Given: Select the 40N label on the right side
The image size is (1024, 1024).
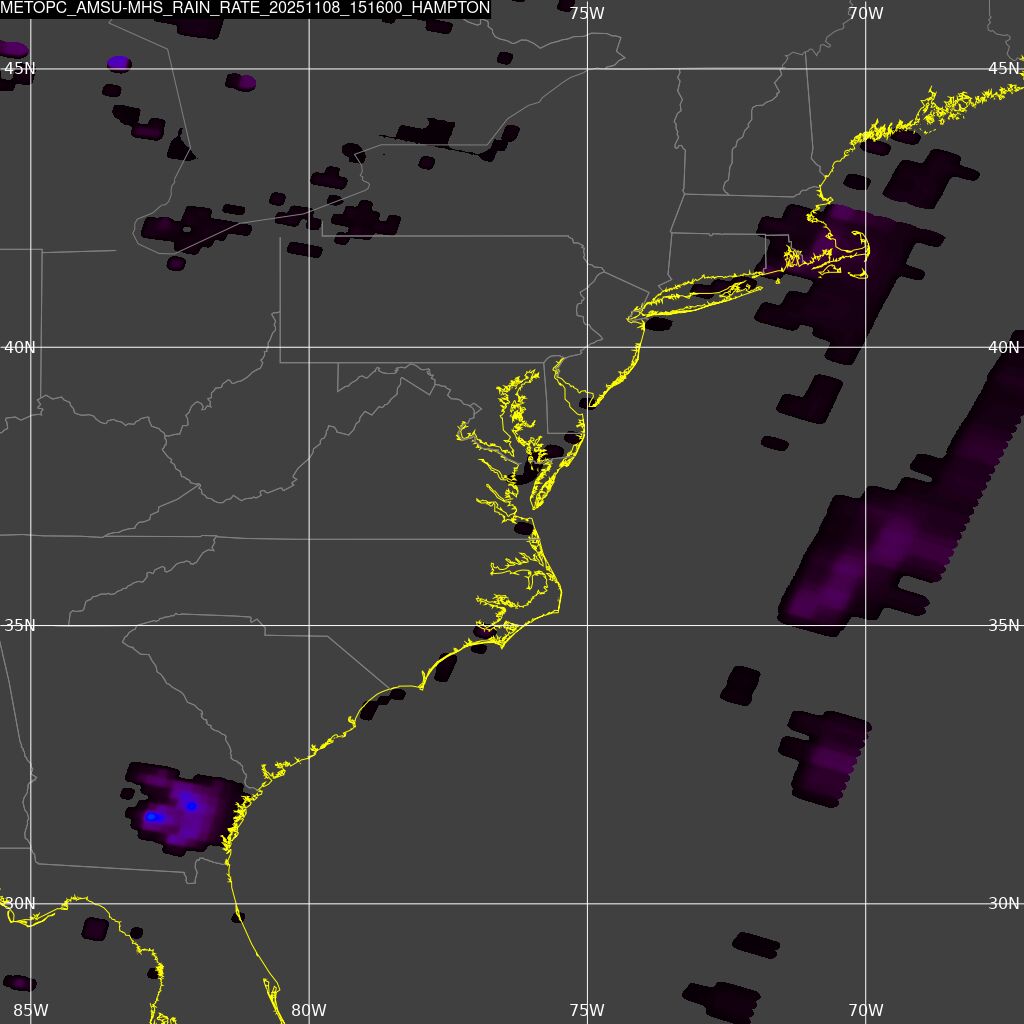Looking at the screenshot, I should pyautogui.click(x=1003, y=347).
